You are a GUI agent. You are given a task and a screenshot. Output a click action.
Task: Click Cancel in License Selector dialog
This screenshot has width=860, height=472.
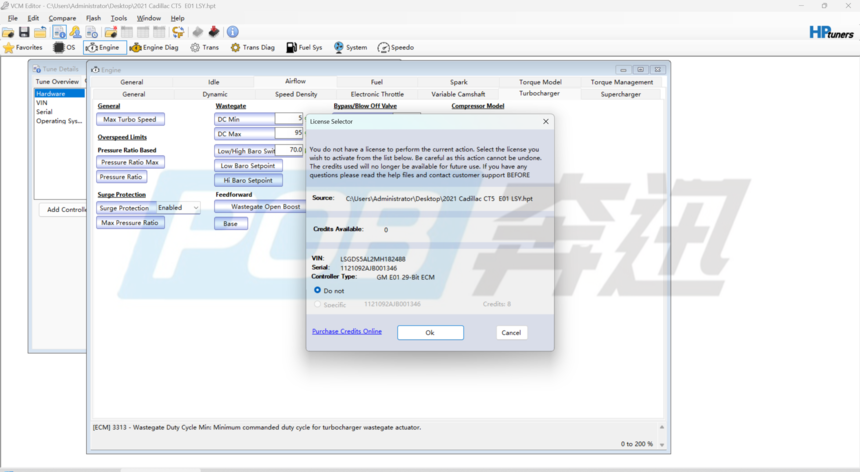coord(511,333)
